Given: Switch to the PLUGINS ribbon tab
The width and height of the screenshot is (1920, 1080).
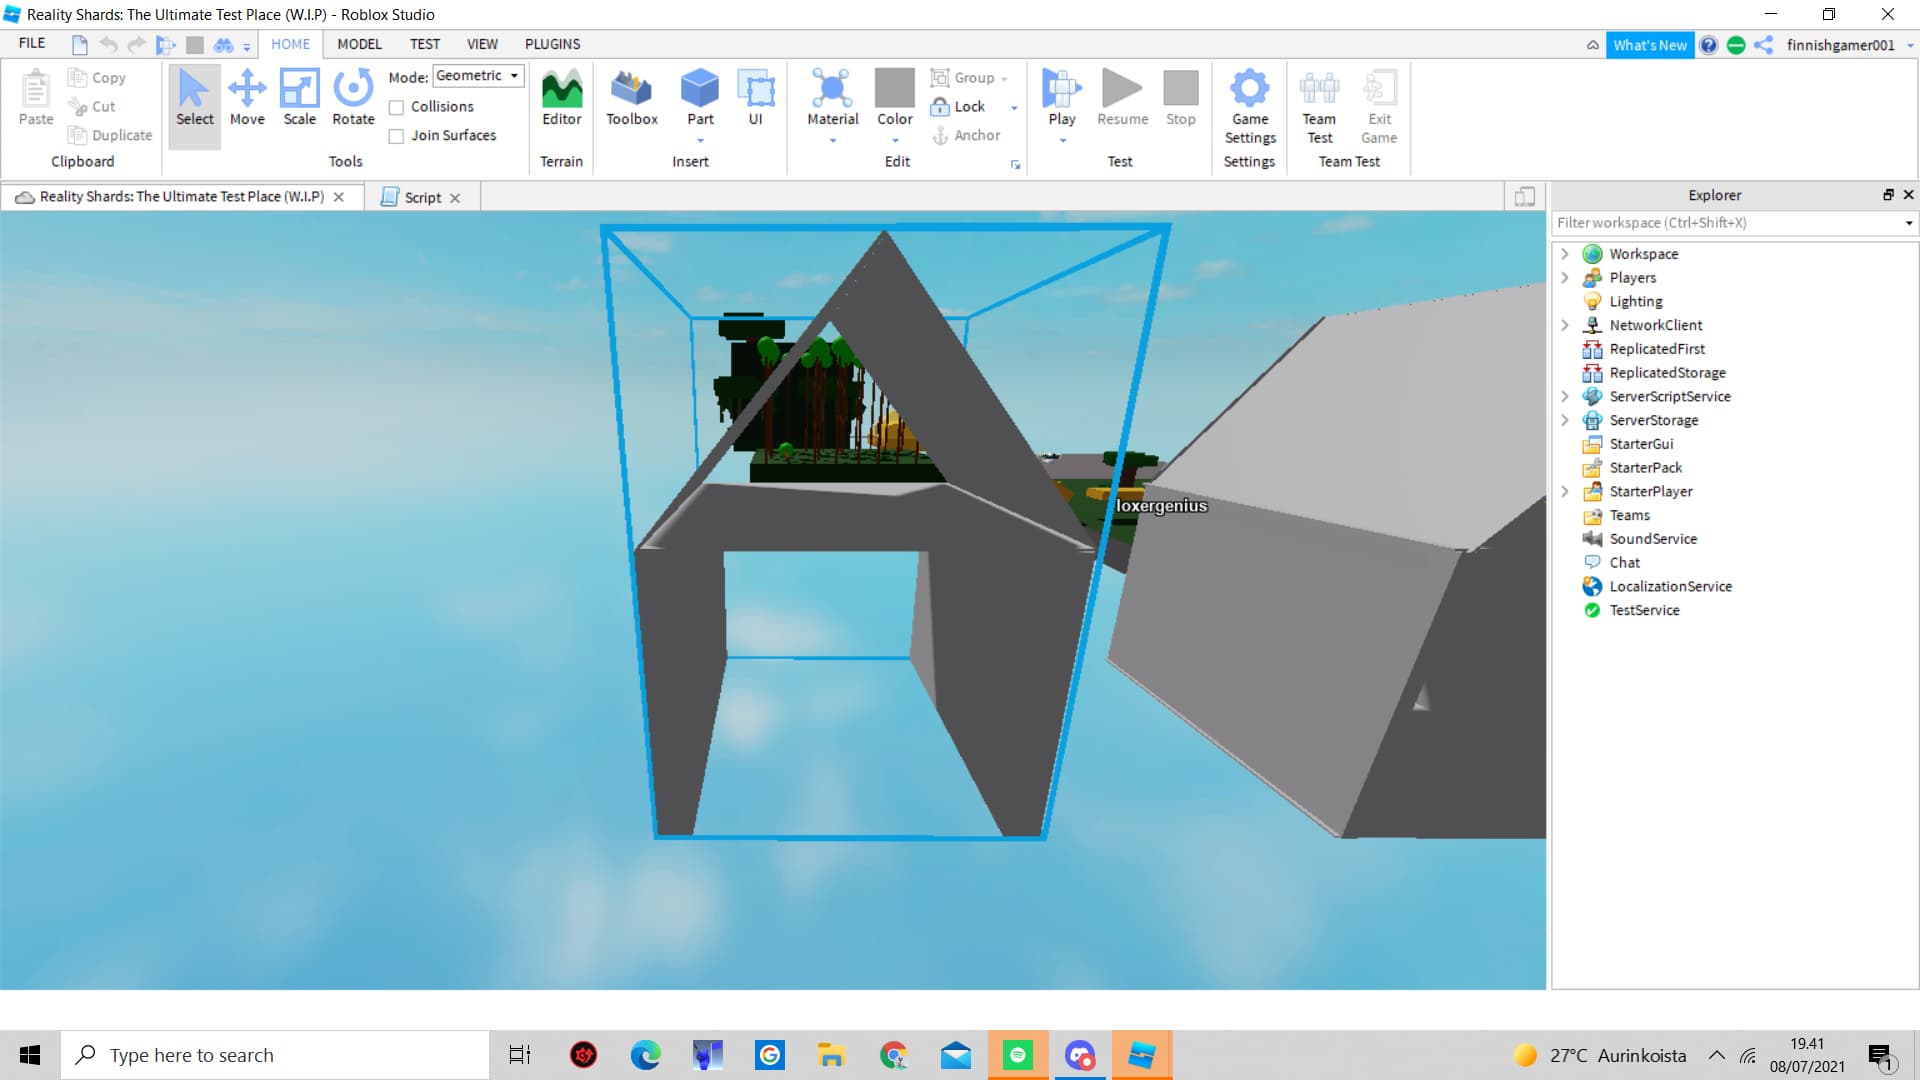Looking at the screenshot, I should tap(552, 44).
